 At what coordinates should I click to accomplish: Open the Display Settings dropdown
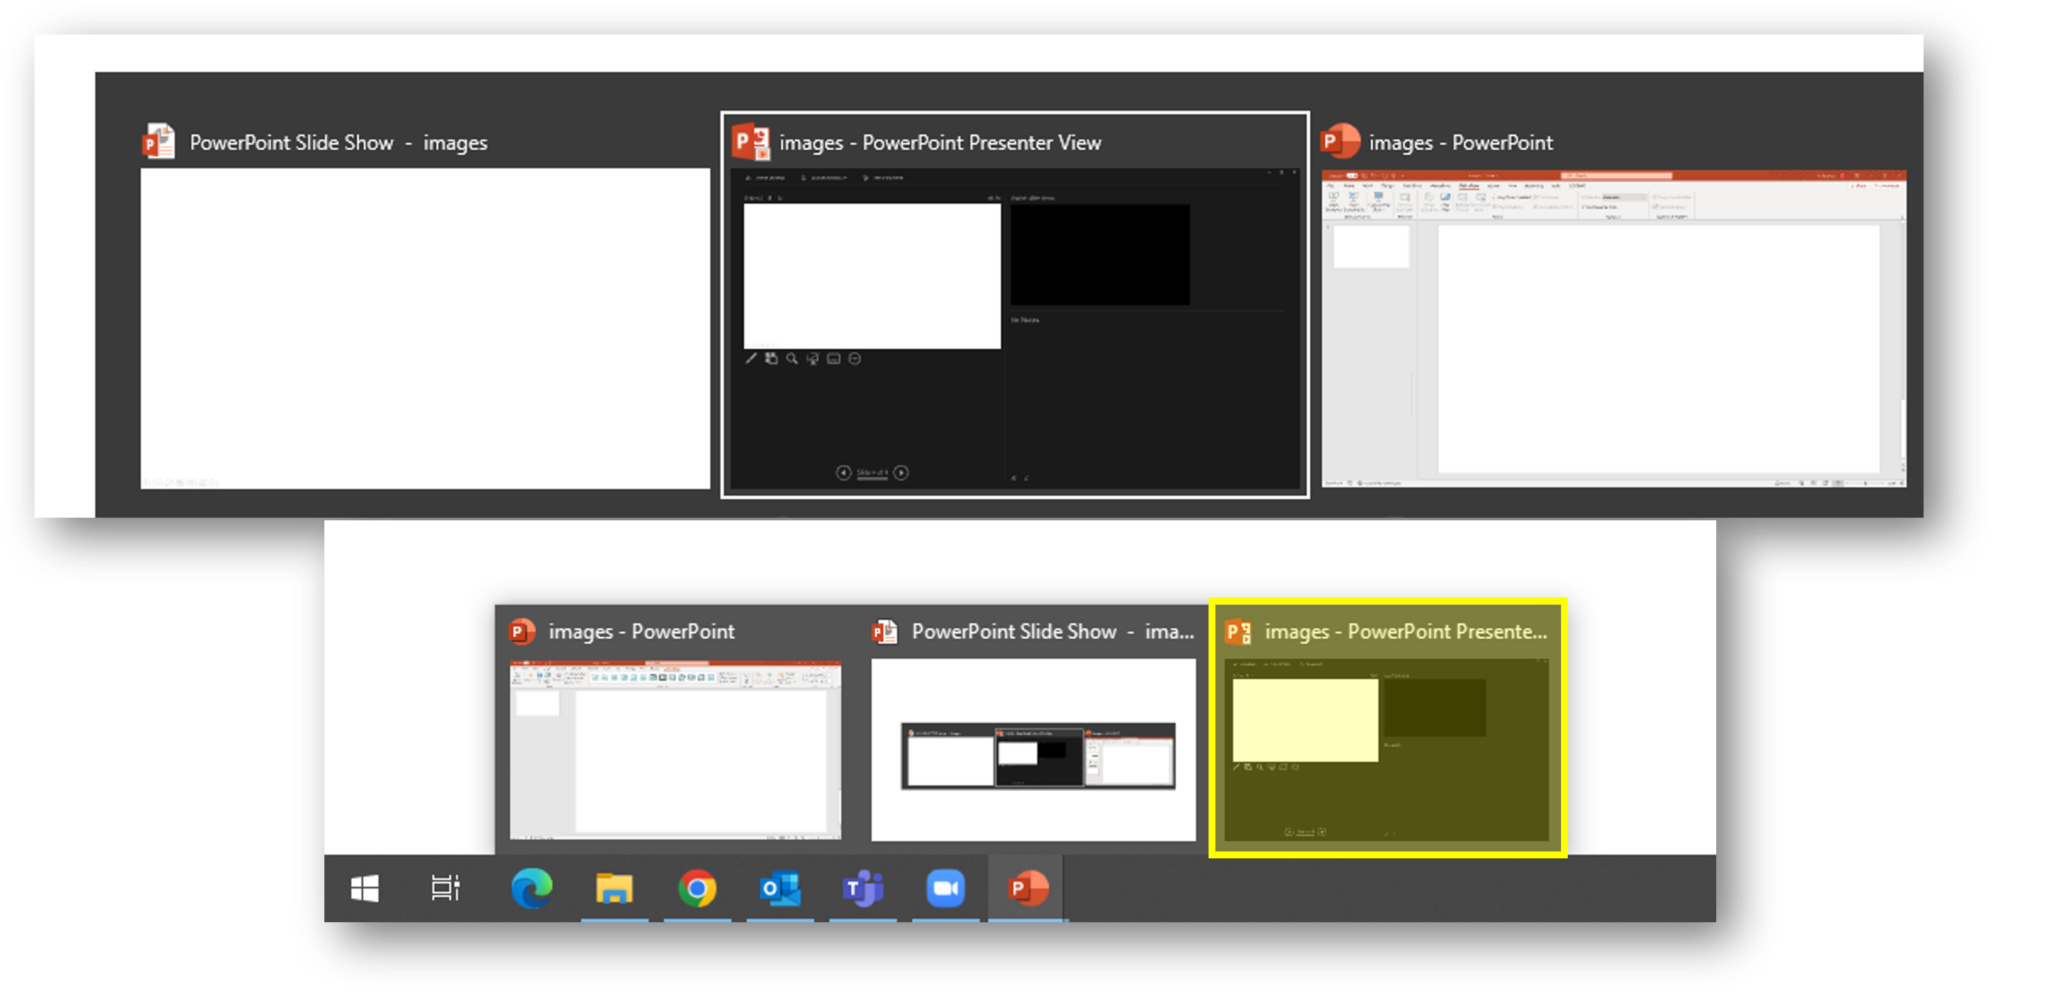point(824,178)
